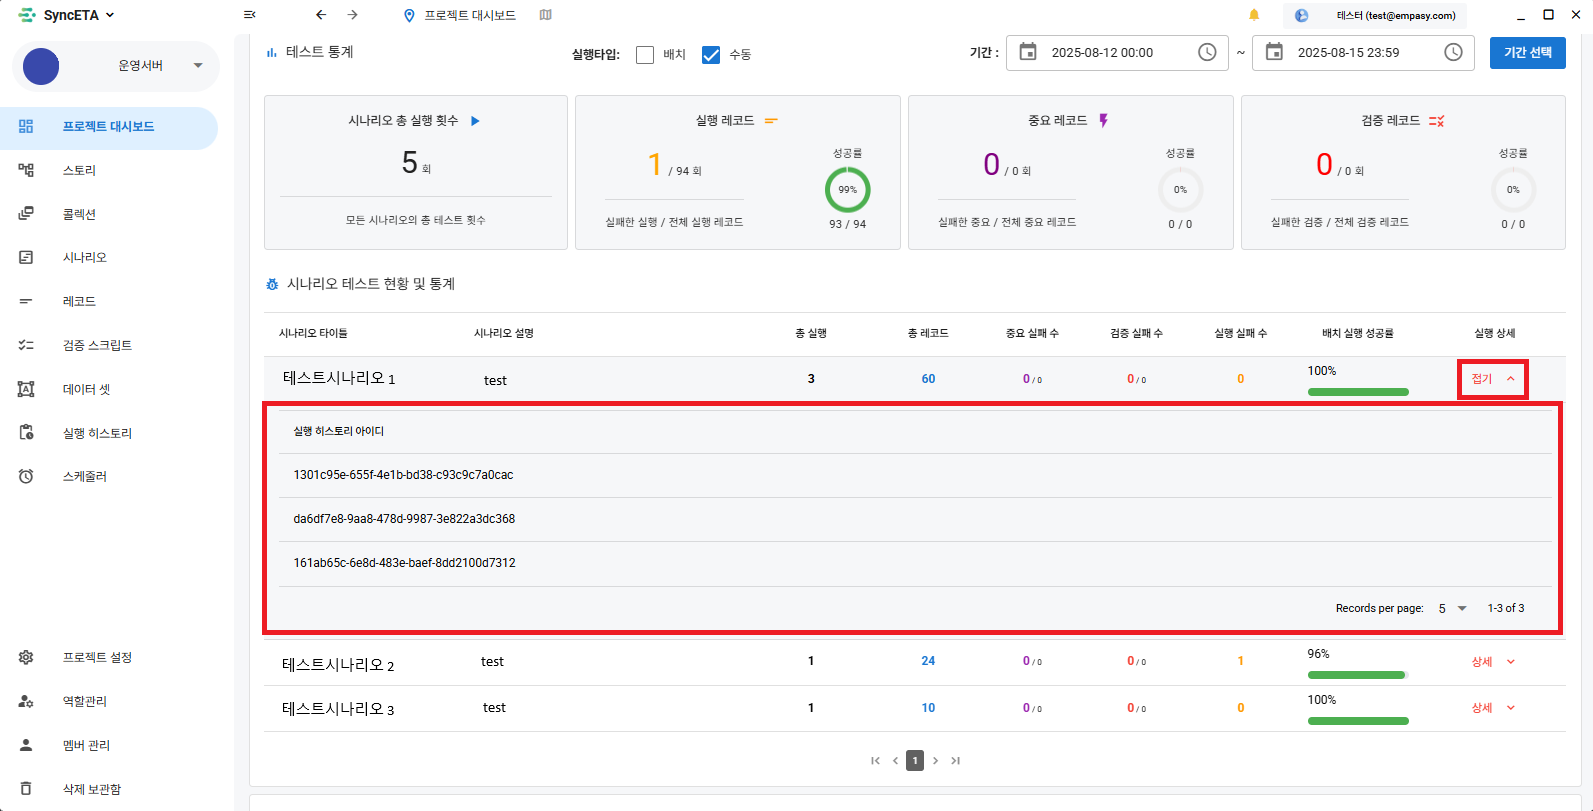Click the end date clock icon
Viewport: 1593px width, 811px height.
(x=1453, y=52)
